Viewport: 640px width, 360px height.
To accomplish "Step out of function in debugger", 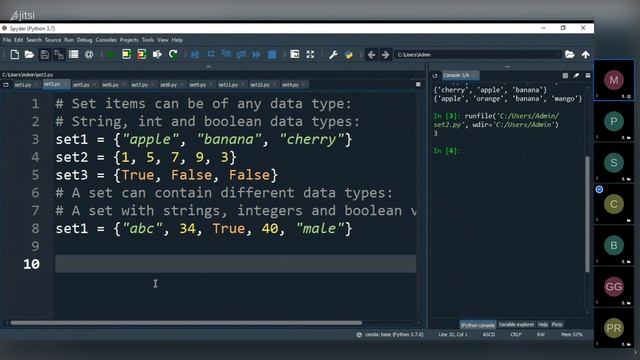I will [241, 54].
